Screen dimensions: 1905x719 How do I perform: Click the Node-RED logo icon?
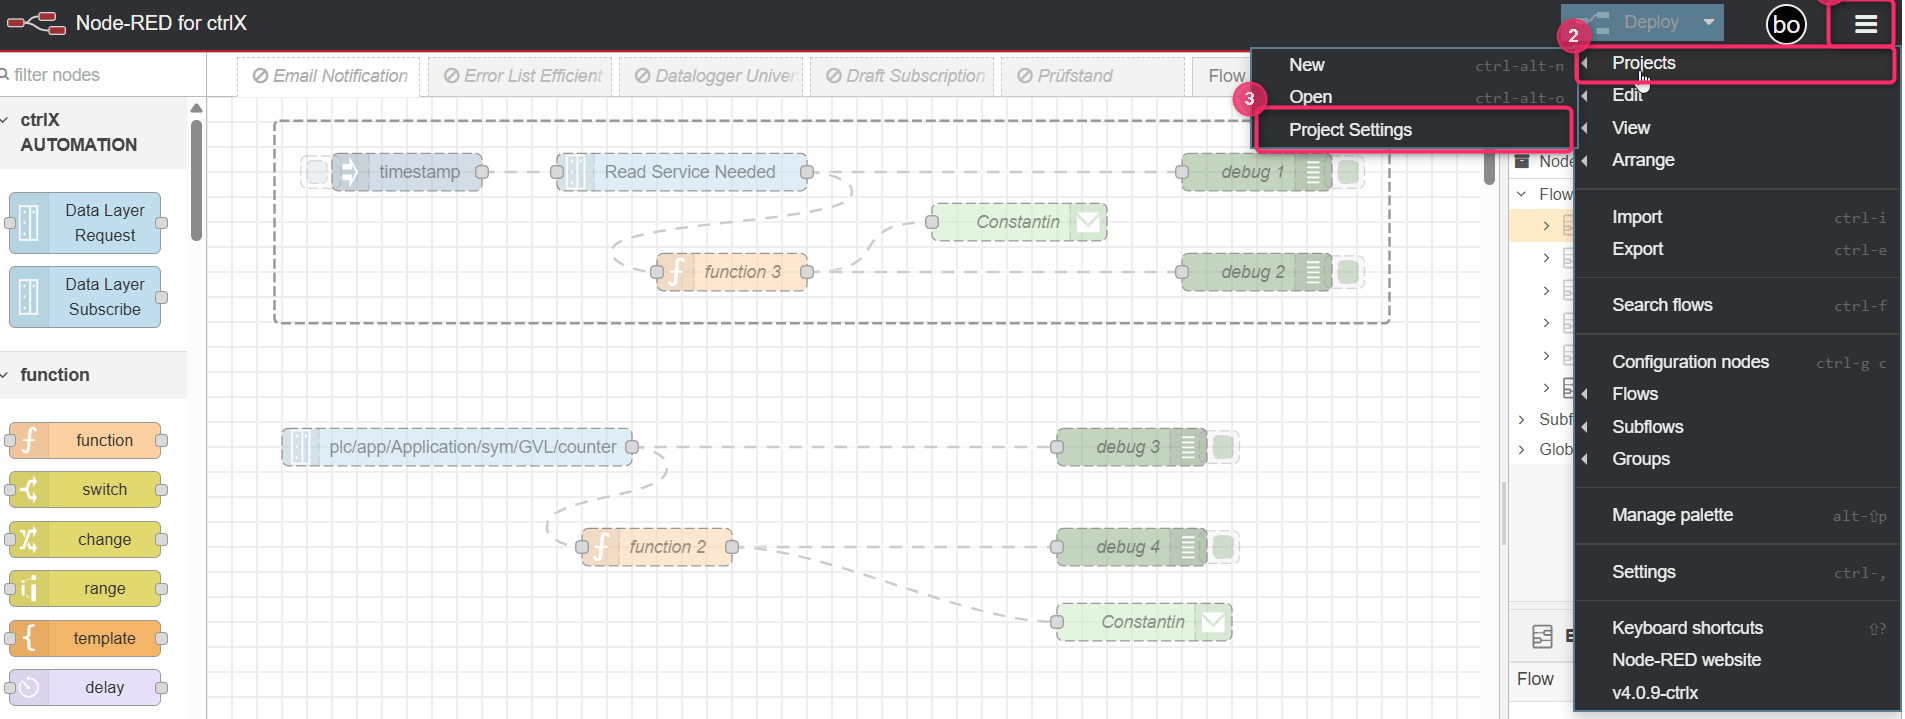tap(36, 23)
